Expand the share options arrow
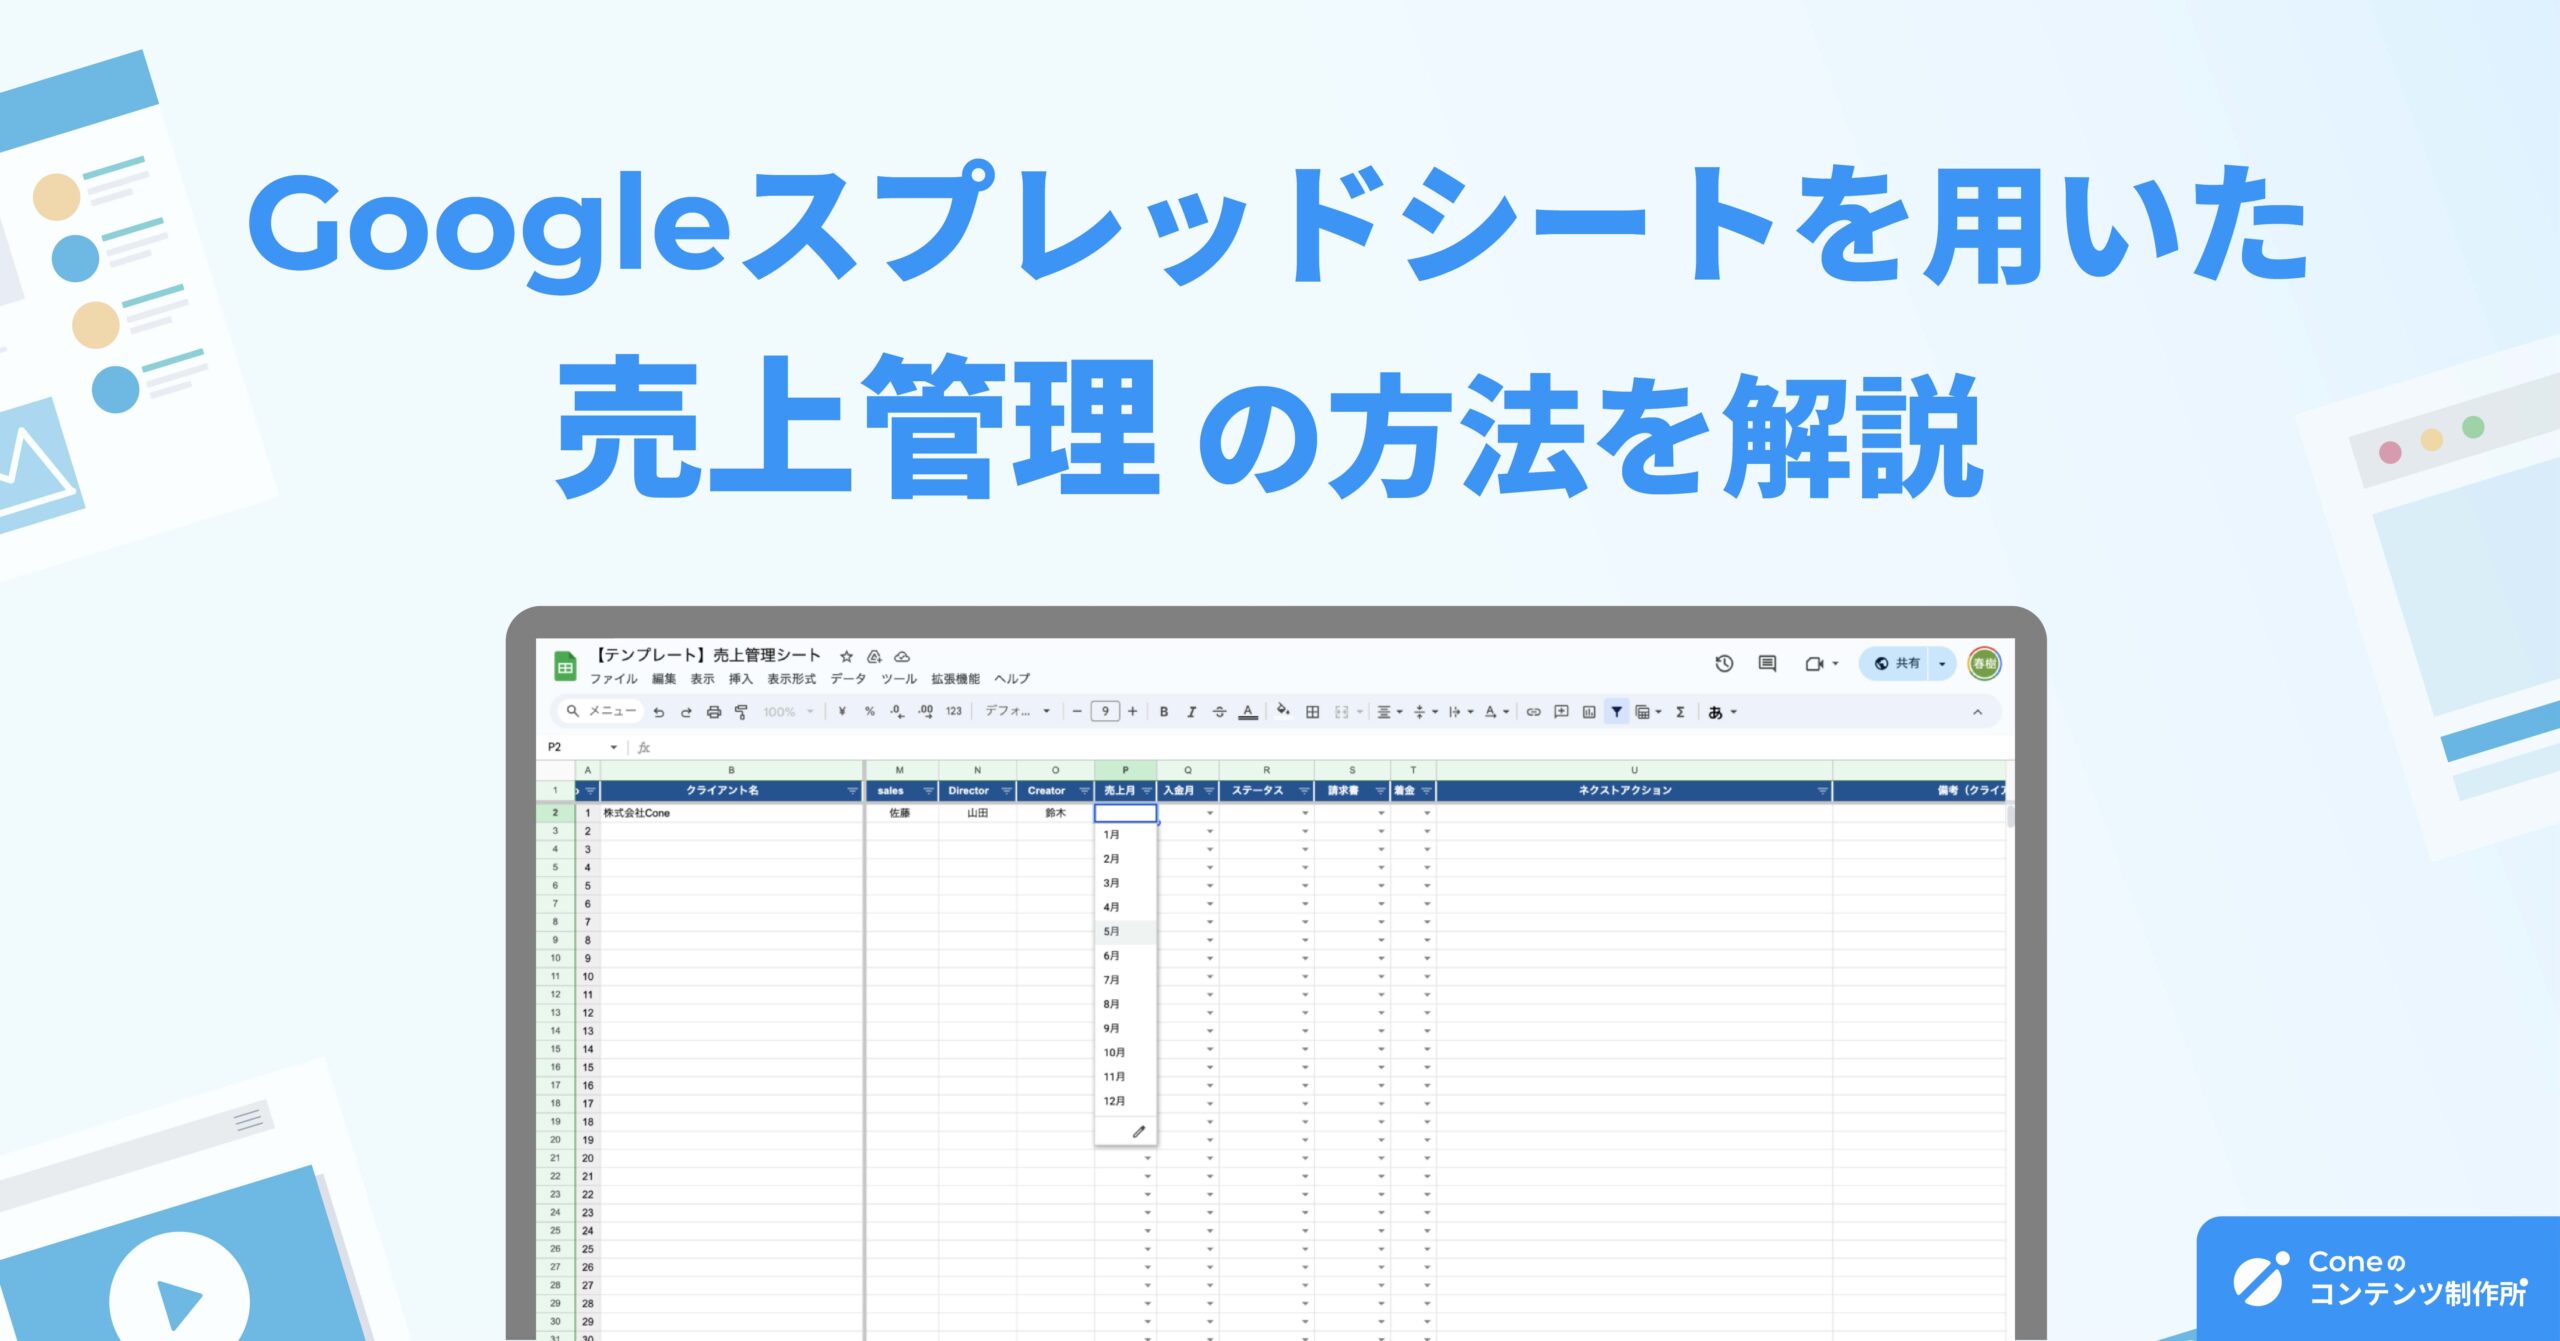This screenshot has width=2560, height=1341. click(x=1942, y=664)
